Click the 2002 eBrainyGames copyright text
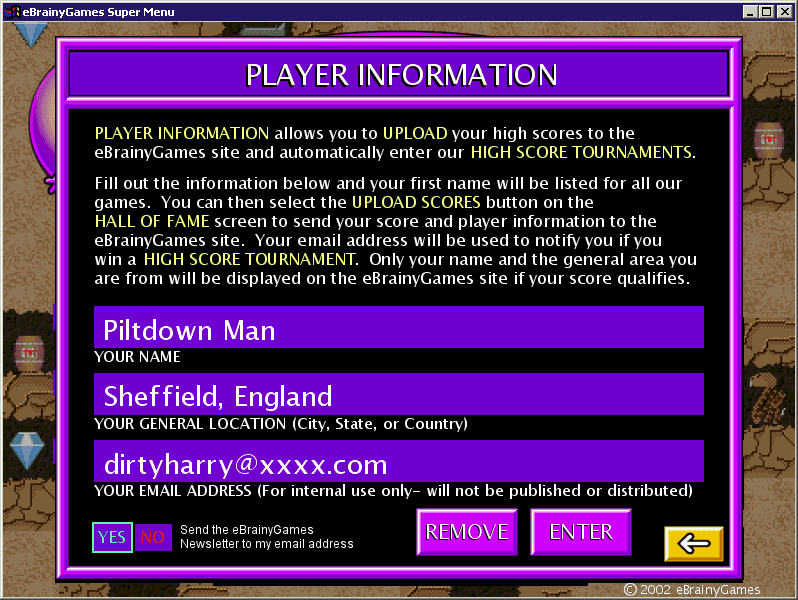 692,589
